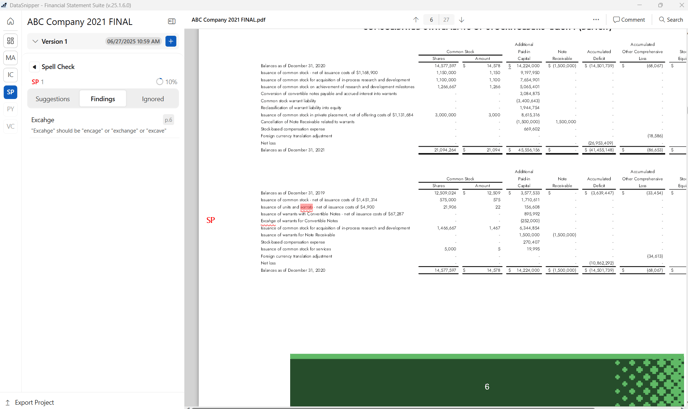
Task: Click the ABC Company 2021 FINAL.pdf file name
Action: (x=228, y=20)
